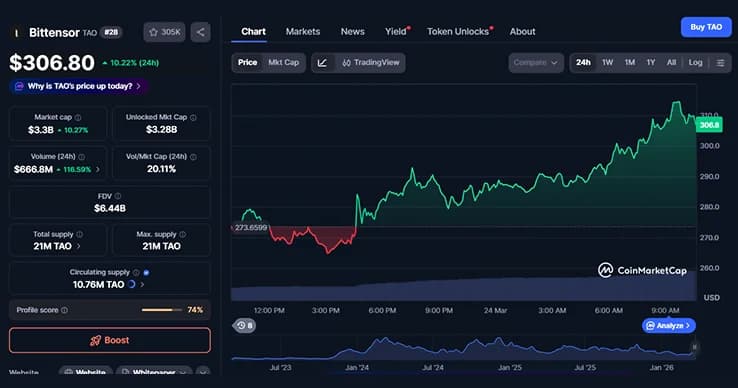
Task: Switch chart to TradingView
Action: pyautogui.click(x=370, y=63)
